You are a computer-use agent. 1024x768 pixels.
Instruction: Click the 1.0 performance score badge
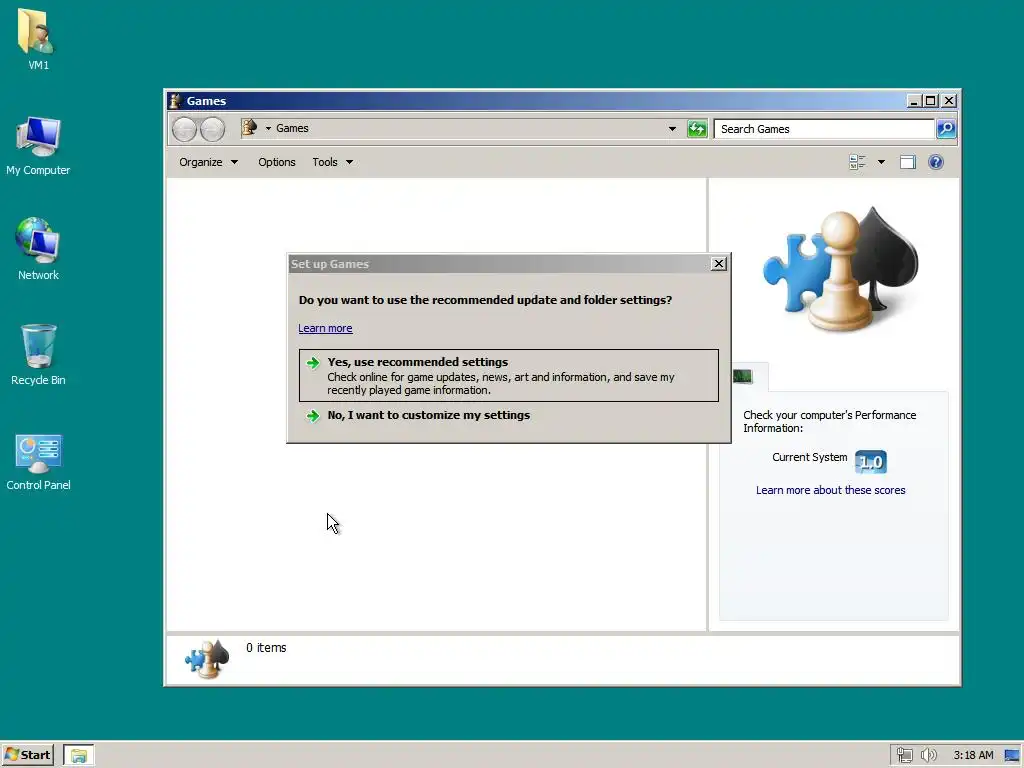click(x=871, y=462)
